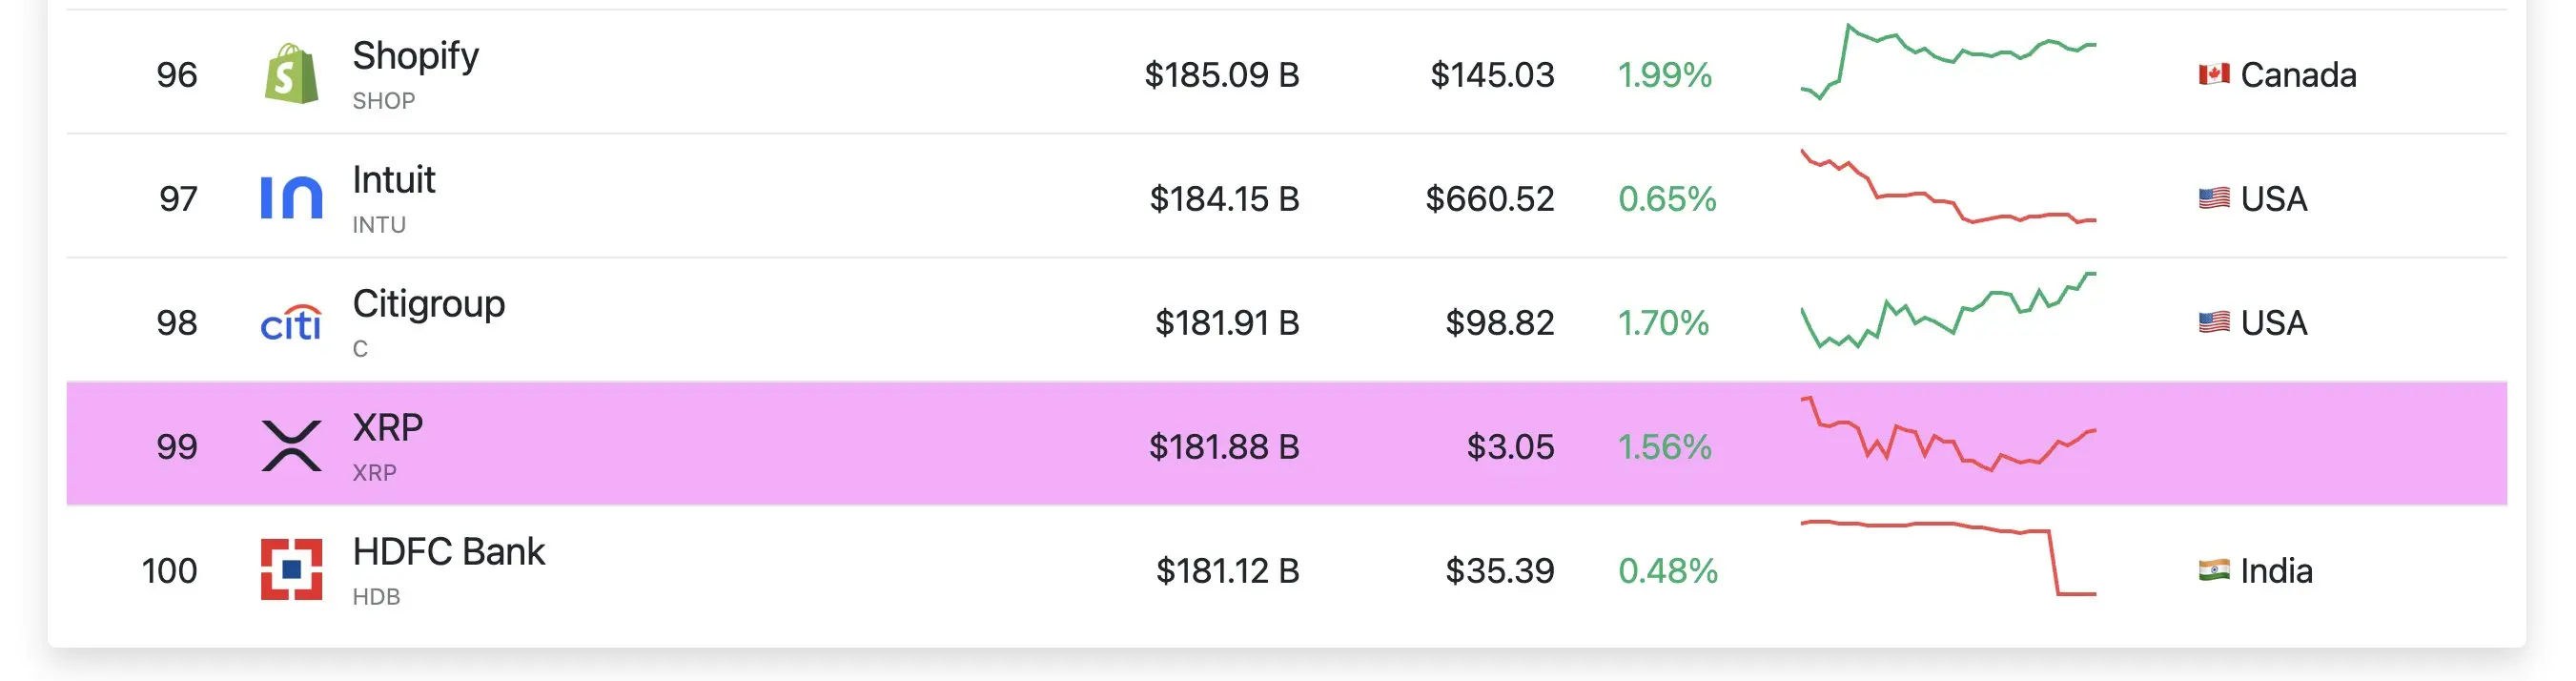This screenshot has height=681, width=2576.
Task: Click the India flag icon
Action: (2214, 570)
